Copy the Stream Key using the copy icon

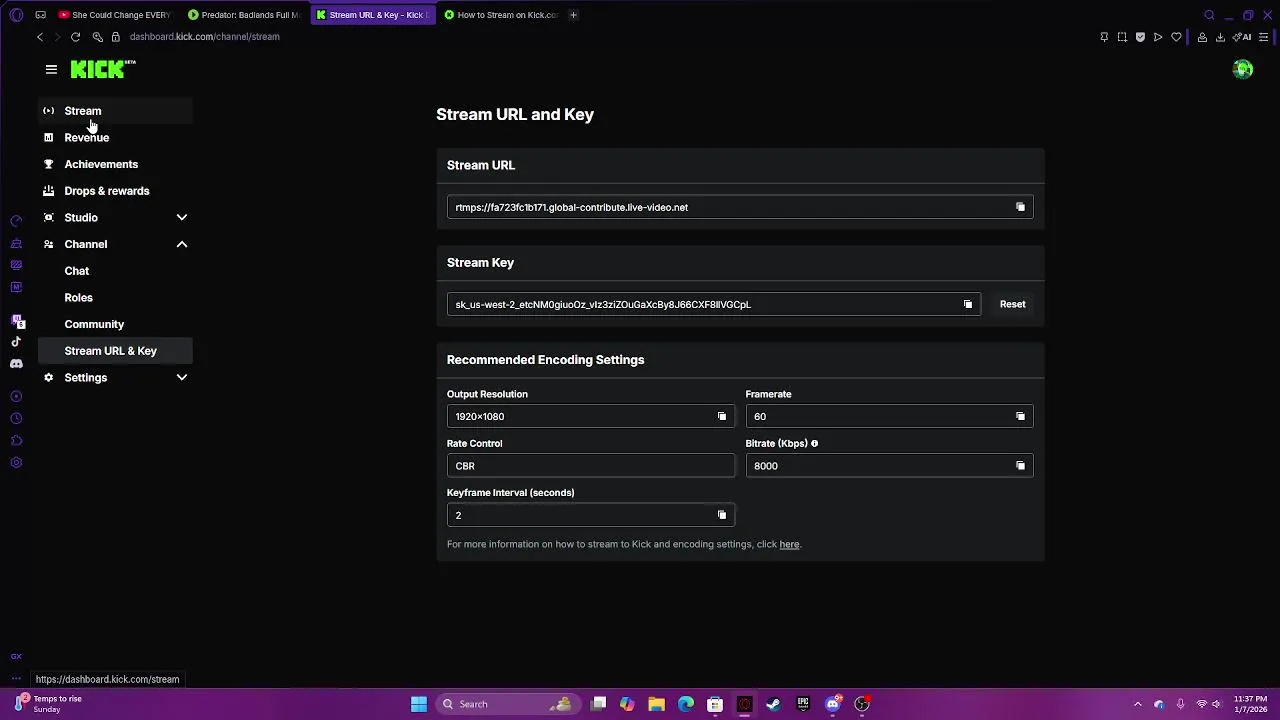coord(967,304)
